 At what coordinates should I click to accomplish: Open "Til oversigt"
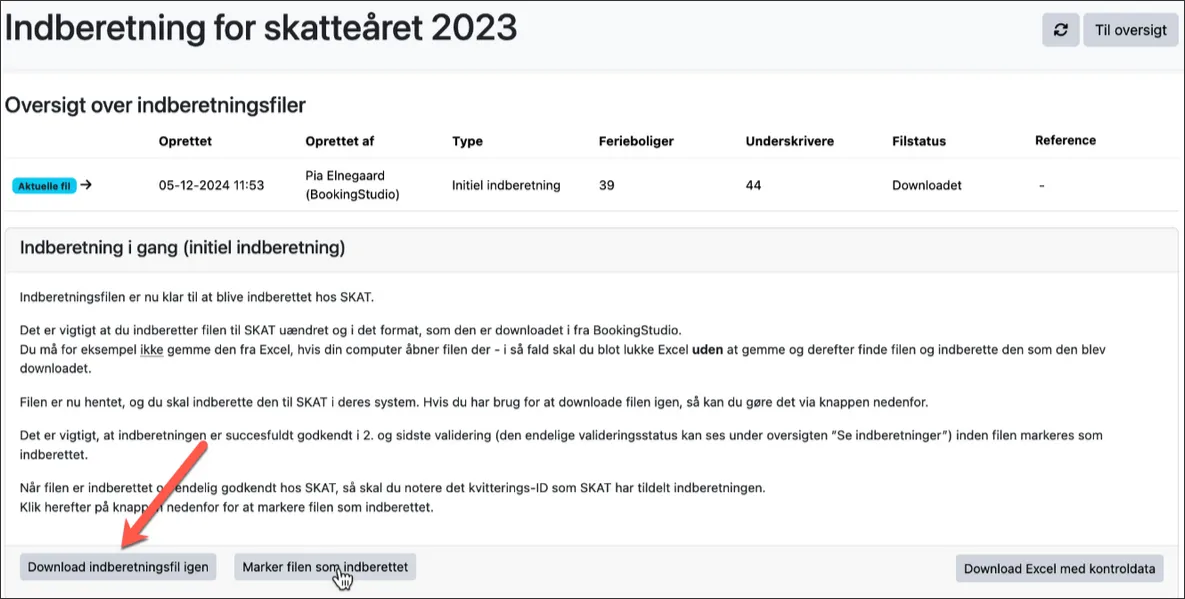pos(1130,29)
